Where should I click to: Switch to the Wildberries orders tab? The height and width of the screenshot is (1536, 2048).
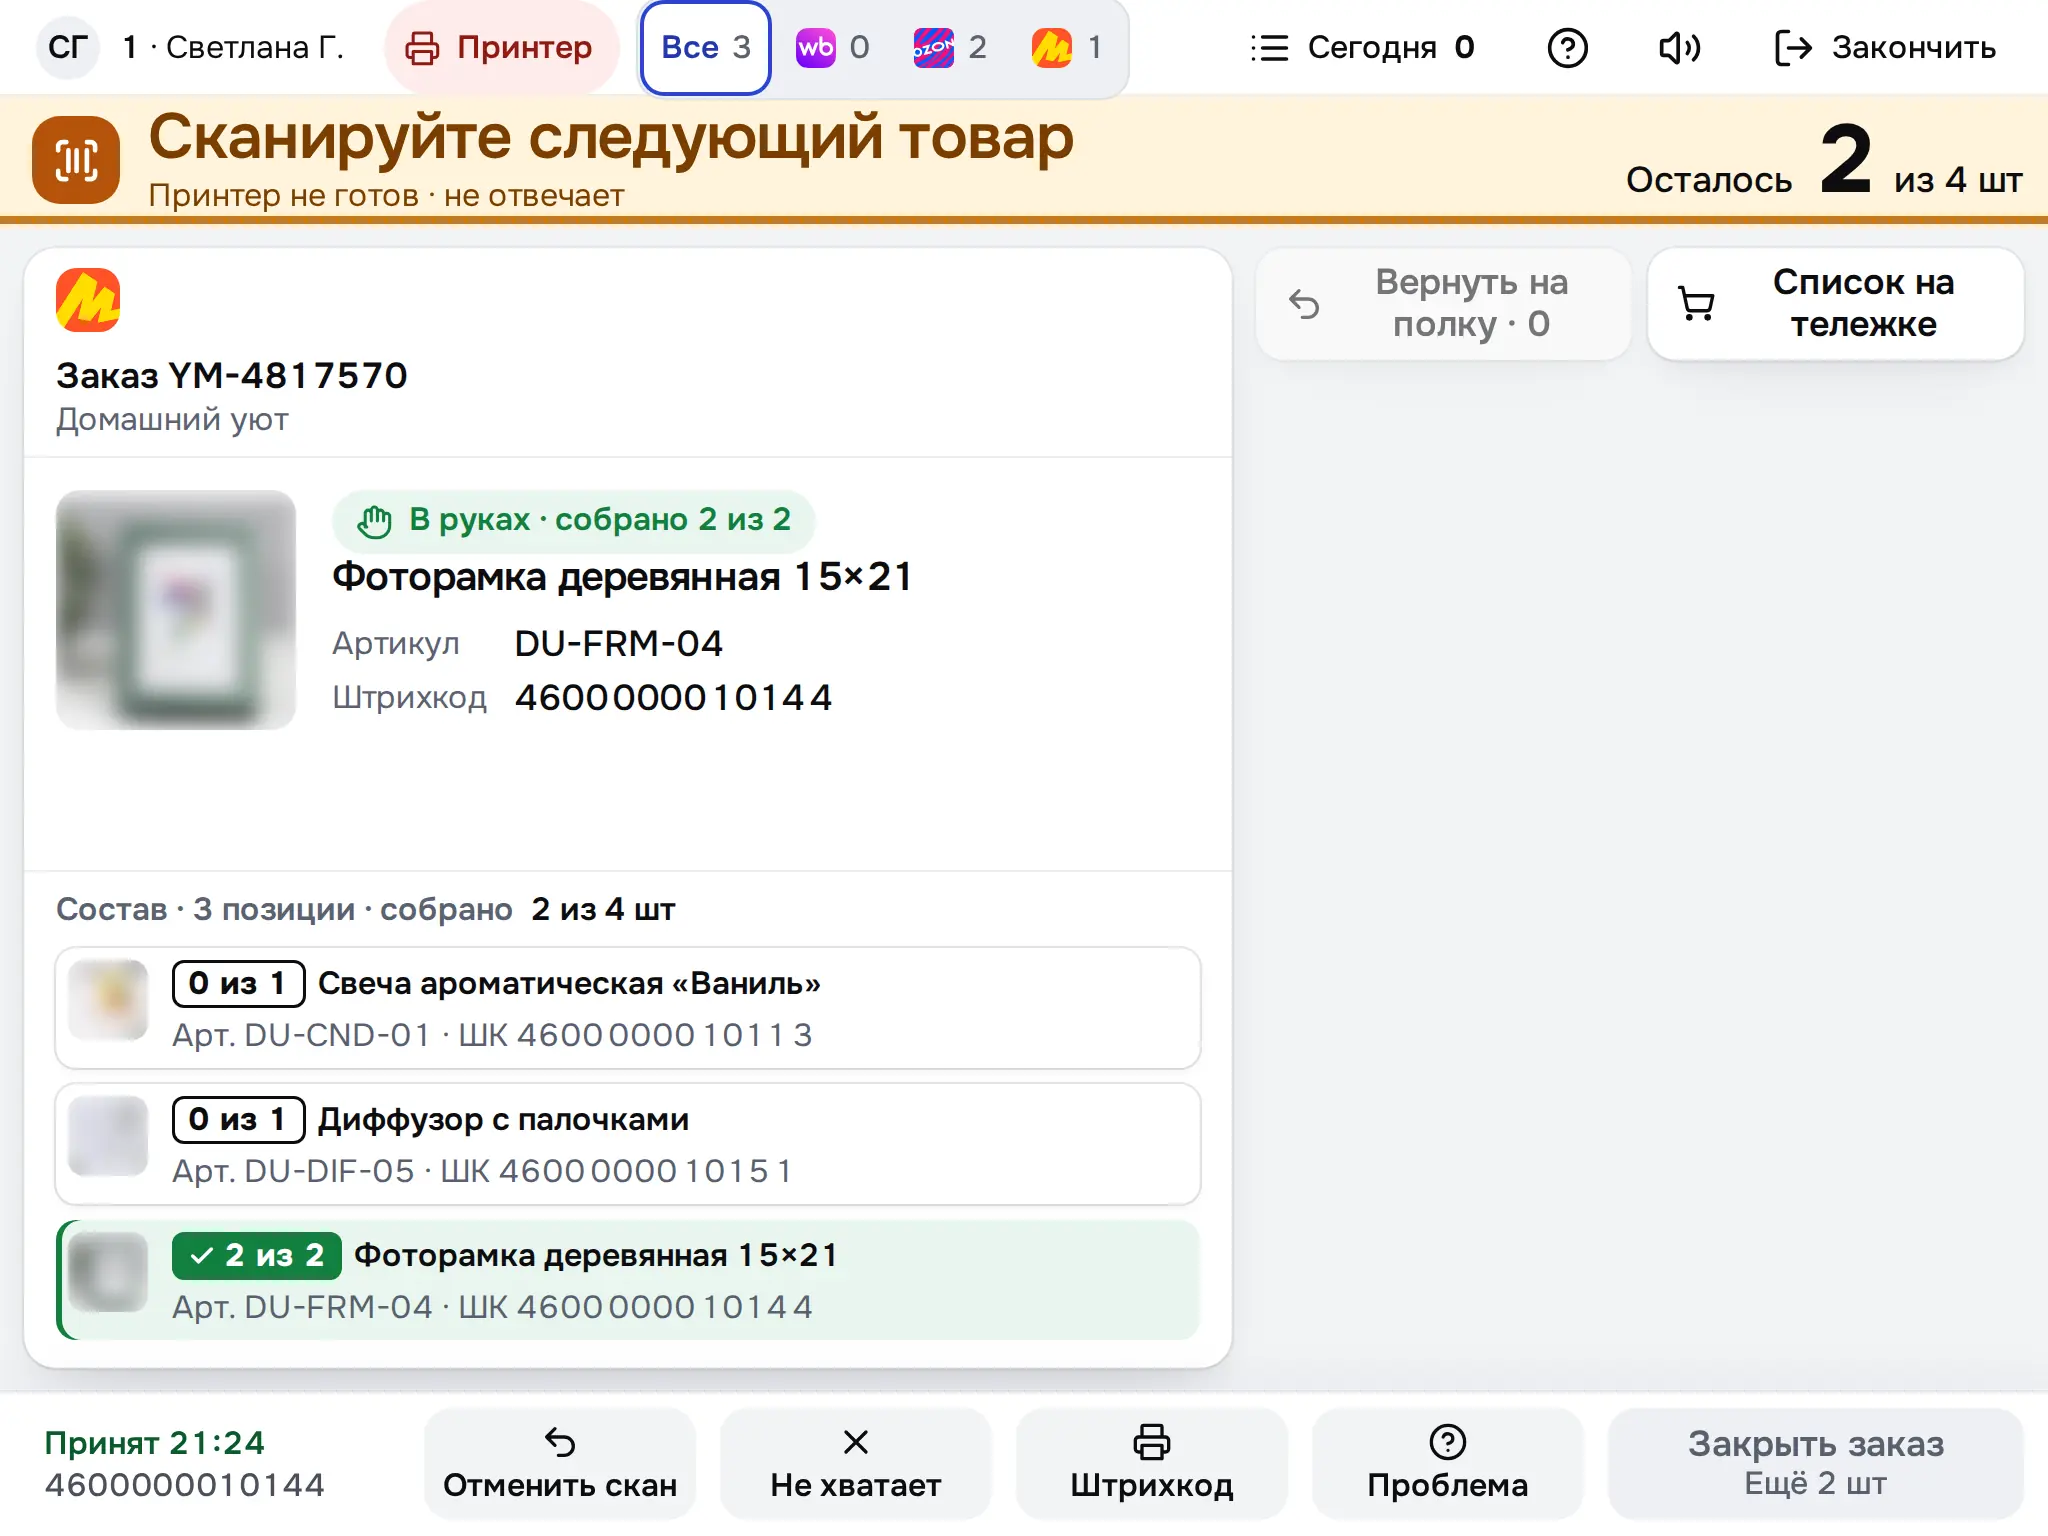tap(833, 47)
